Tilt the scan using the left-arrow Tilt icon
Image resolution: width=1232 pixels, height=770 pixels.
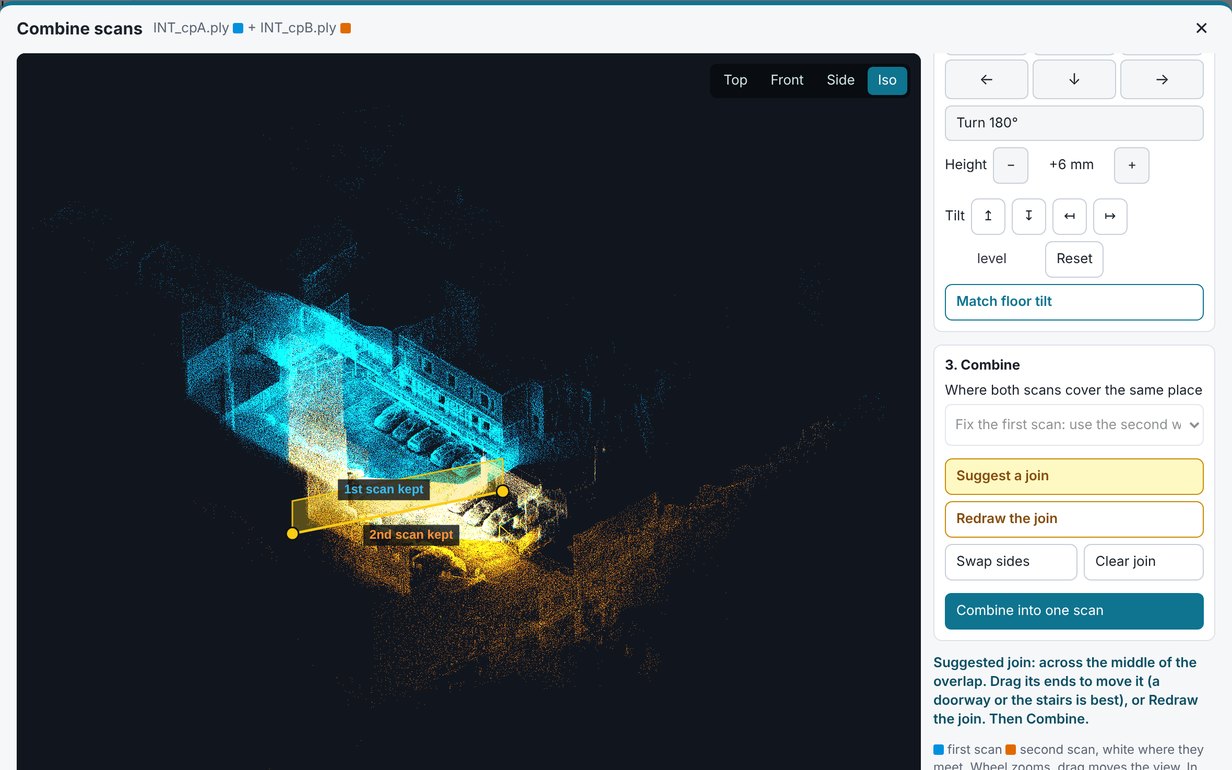click(1069, 216)
